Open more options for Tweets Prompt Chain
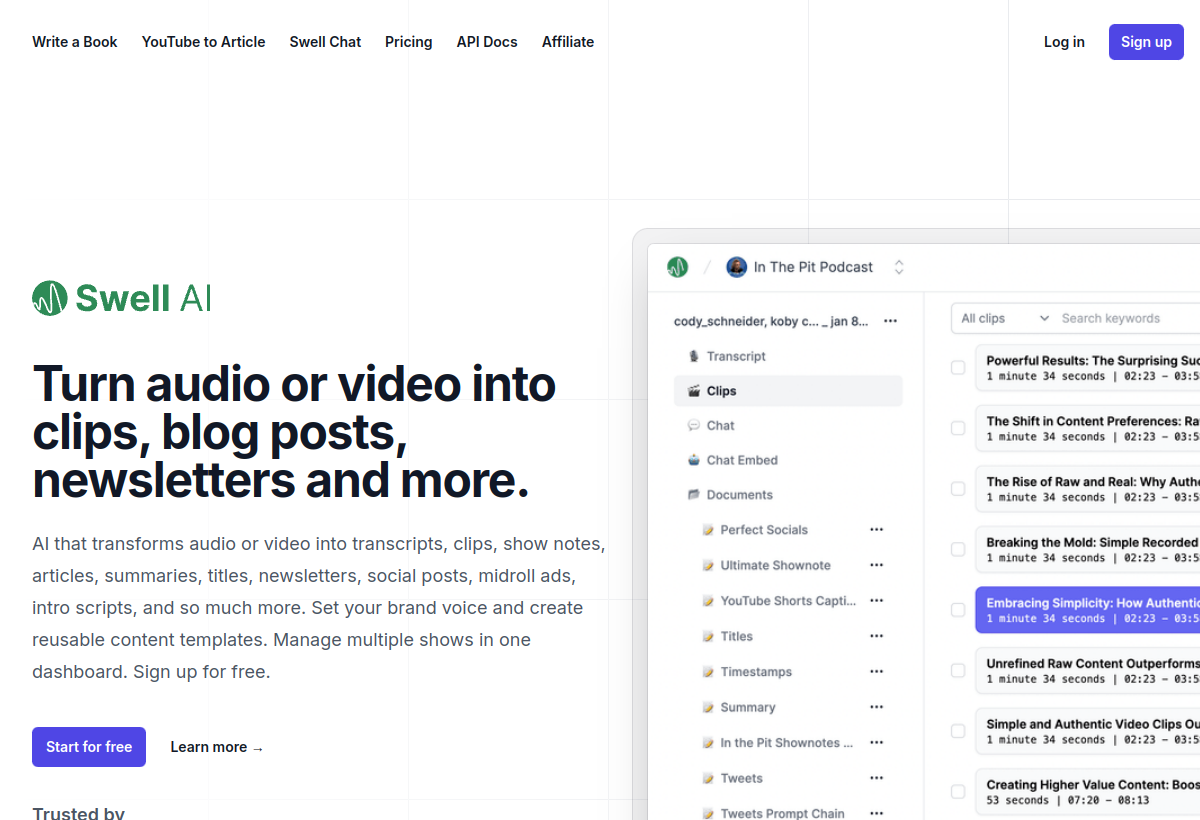The height and width of the screenshot is (820, 1200). 877,813
